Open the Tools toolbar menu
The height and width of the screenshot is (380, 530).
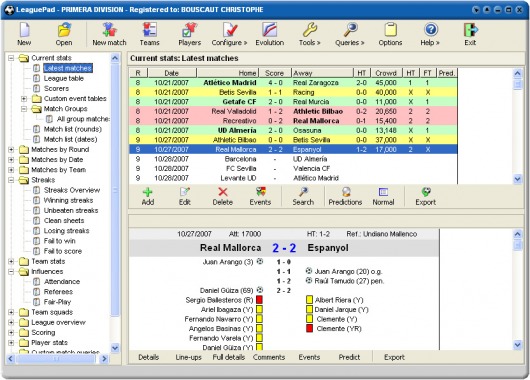tap(309, 34)
